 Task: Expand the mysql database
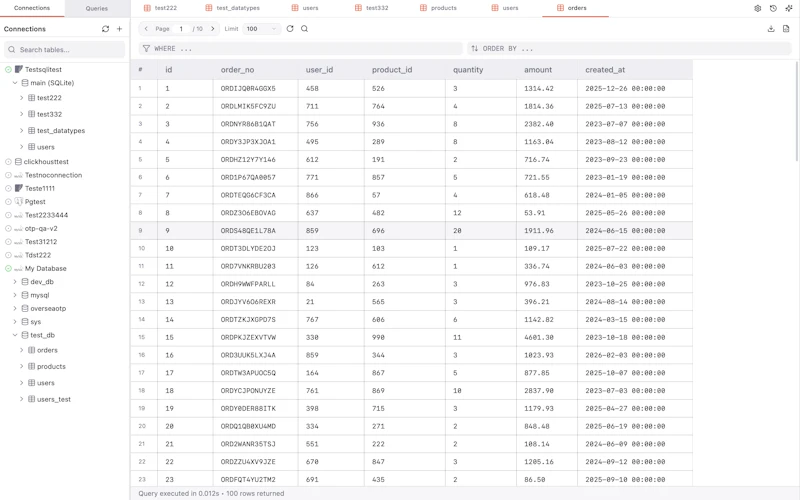[x=15, y=295]
